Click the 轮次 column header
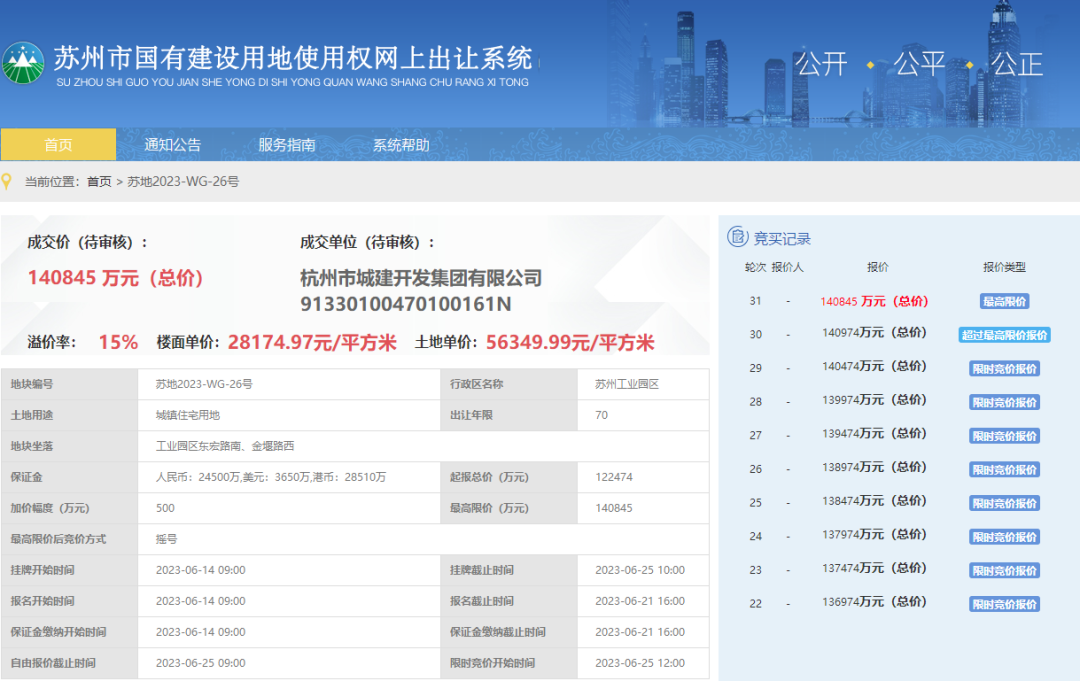This screenshot has height=681, width=1080. coord(756,267)
